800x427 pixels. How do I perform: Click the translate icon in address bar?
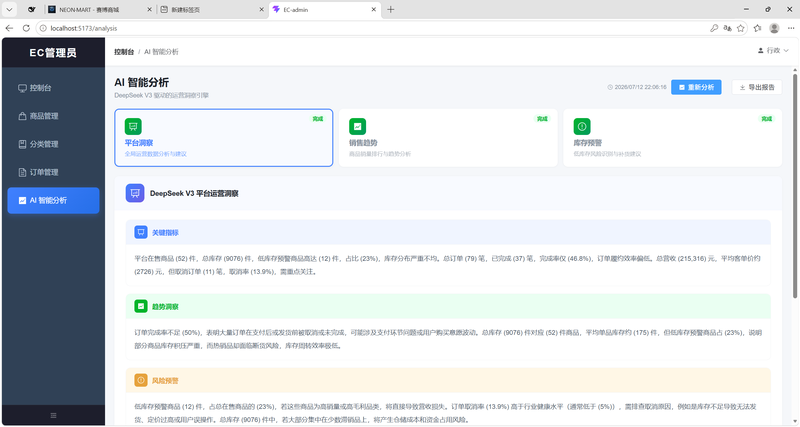pyautogui.click(x=727, y=28)
